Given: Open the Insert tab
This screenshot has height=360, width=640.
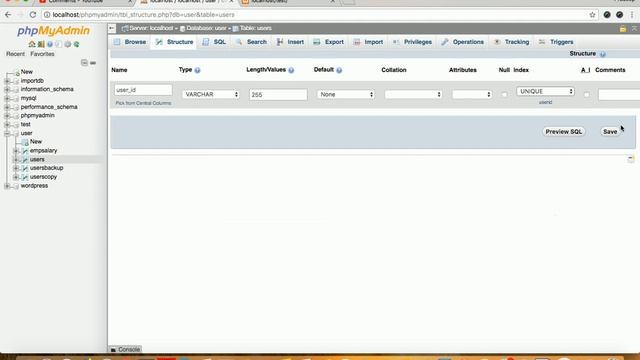Looking at the screenshot, I should (290, 42).
